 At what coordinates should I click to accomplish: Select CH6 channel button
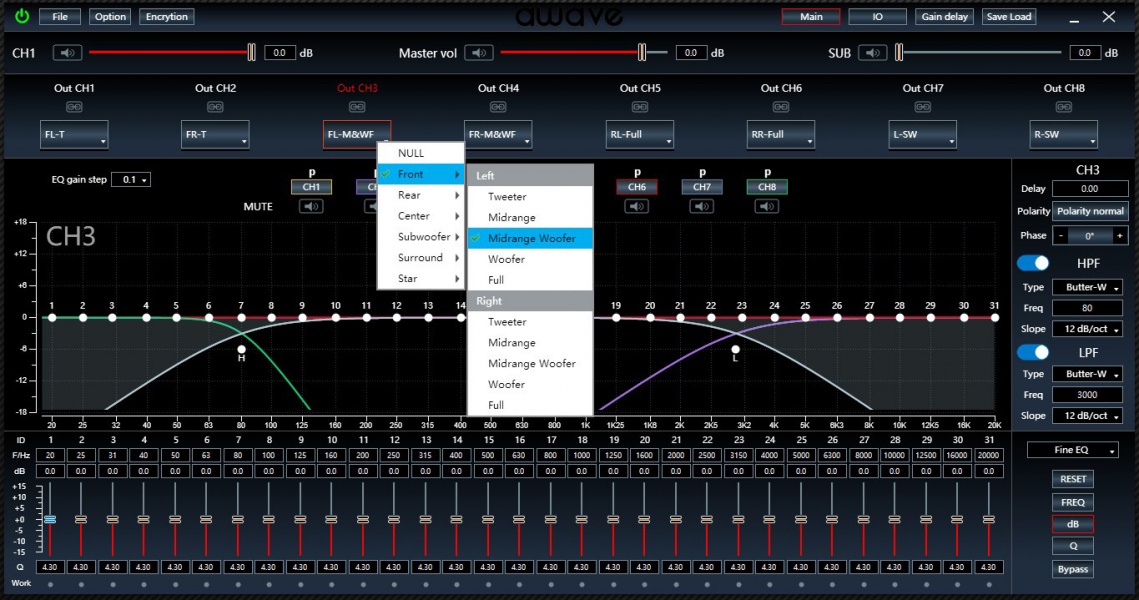tap(637, 187)
